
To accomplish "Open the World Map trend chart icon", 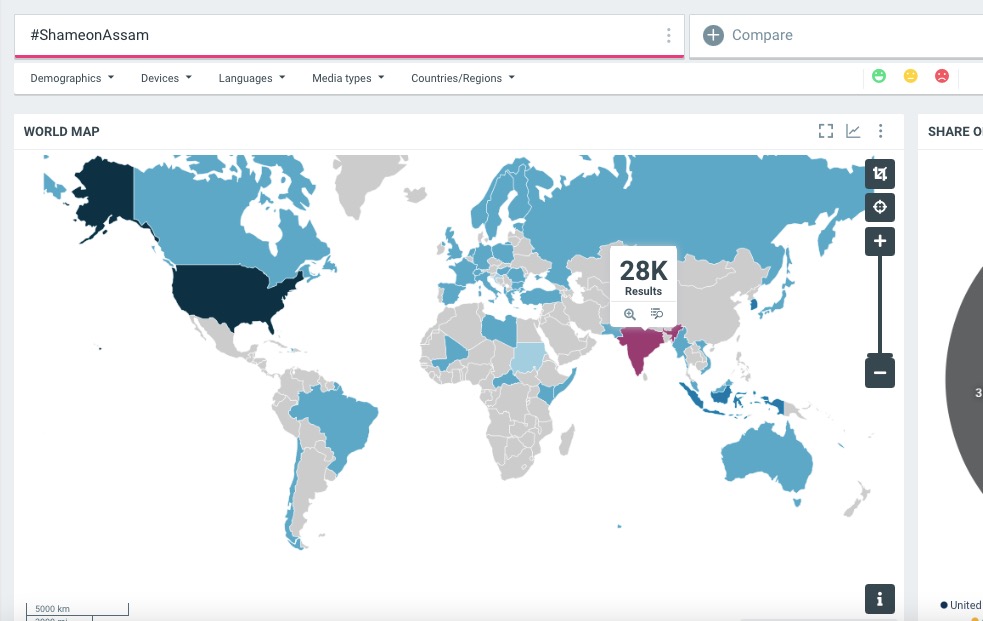I will pos(853,131).
